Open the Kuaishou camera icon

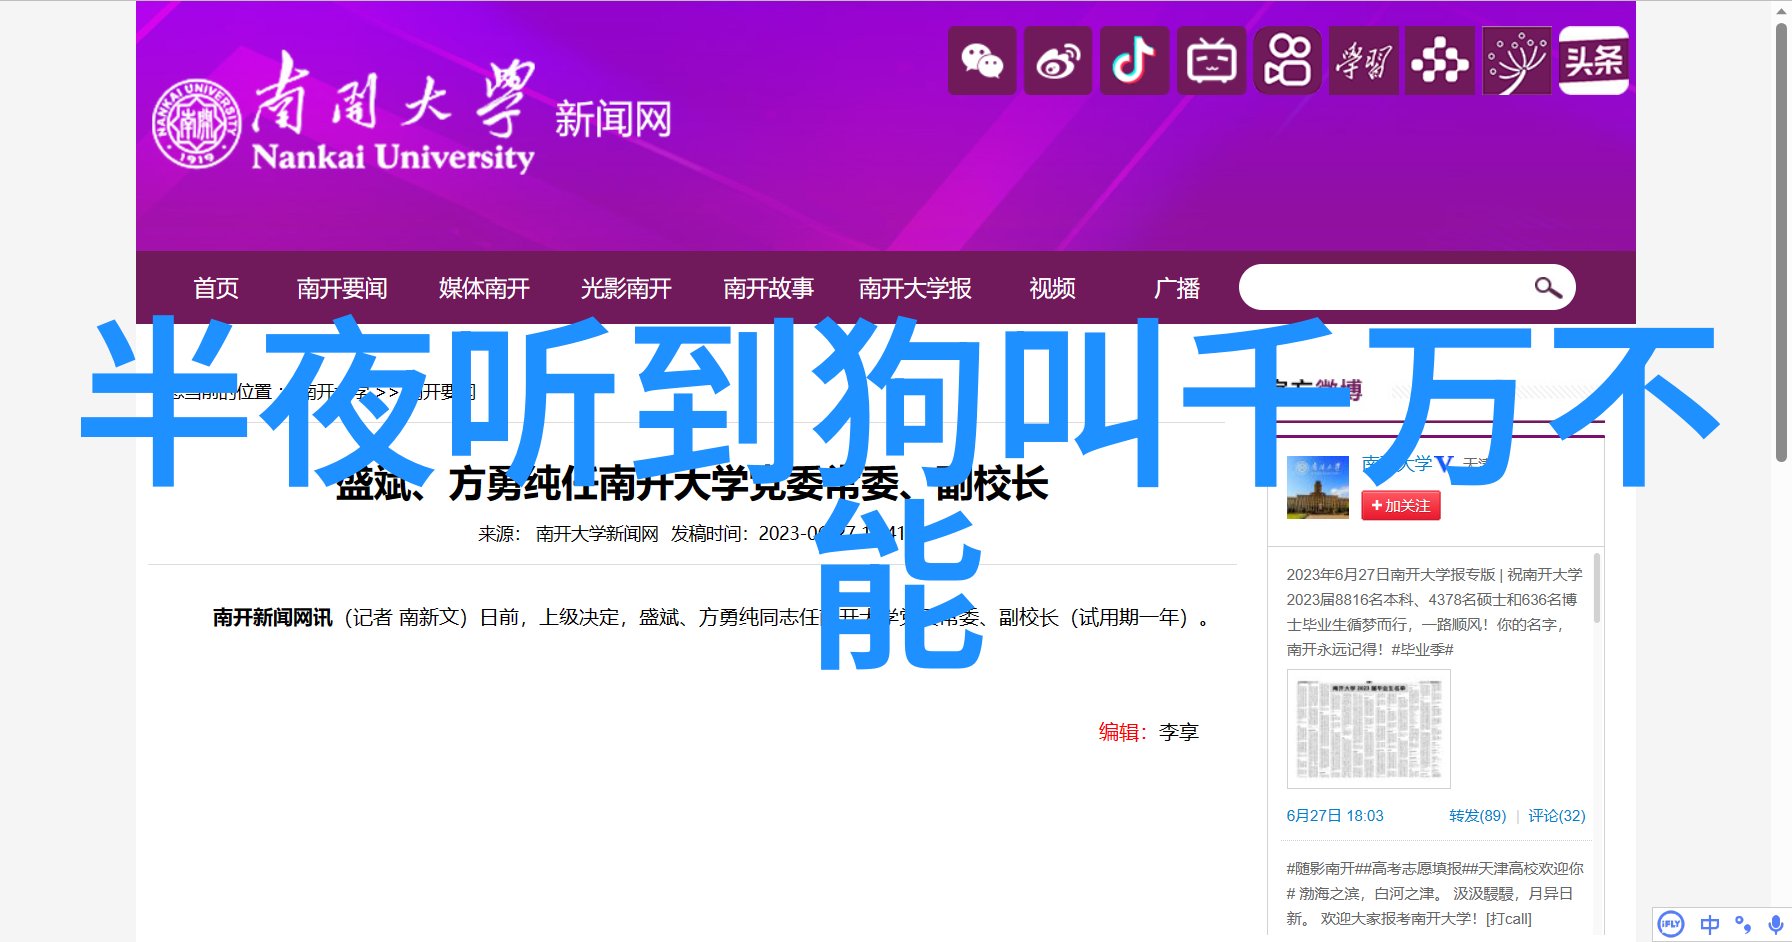pos(1287,61)
